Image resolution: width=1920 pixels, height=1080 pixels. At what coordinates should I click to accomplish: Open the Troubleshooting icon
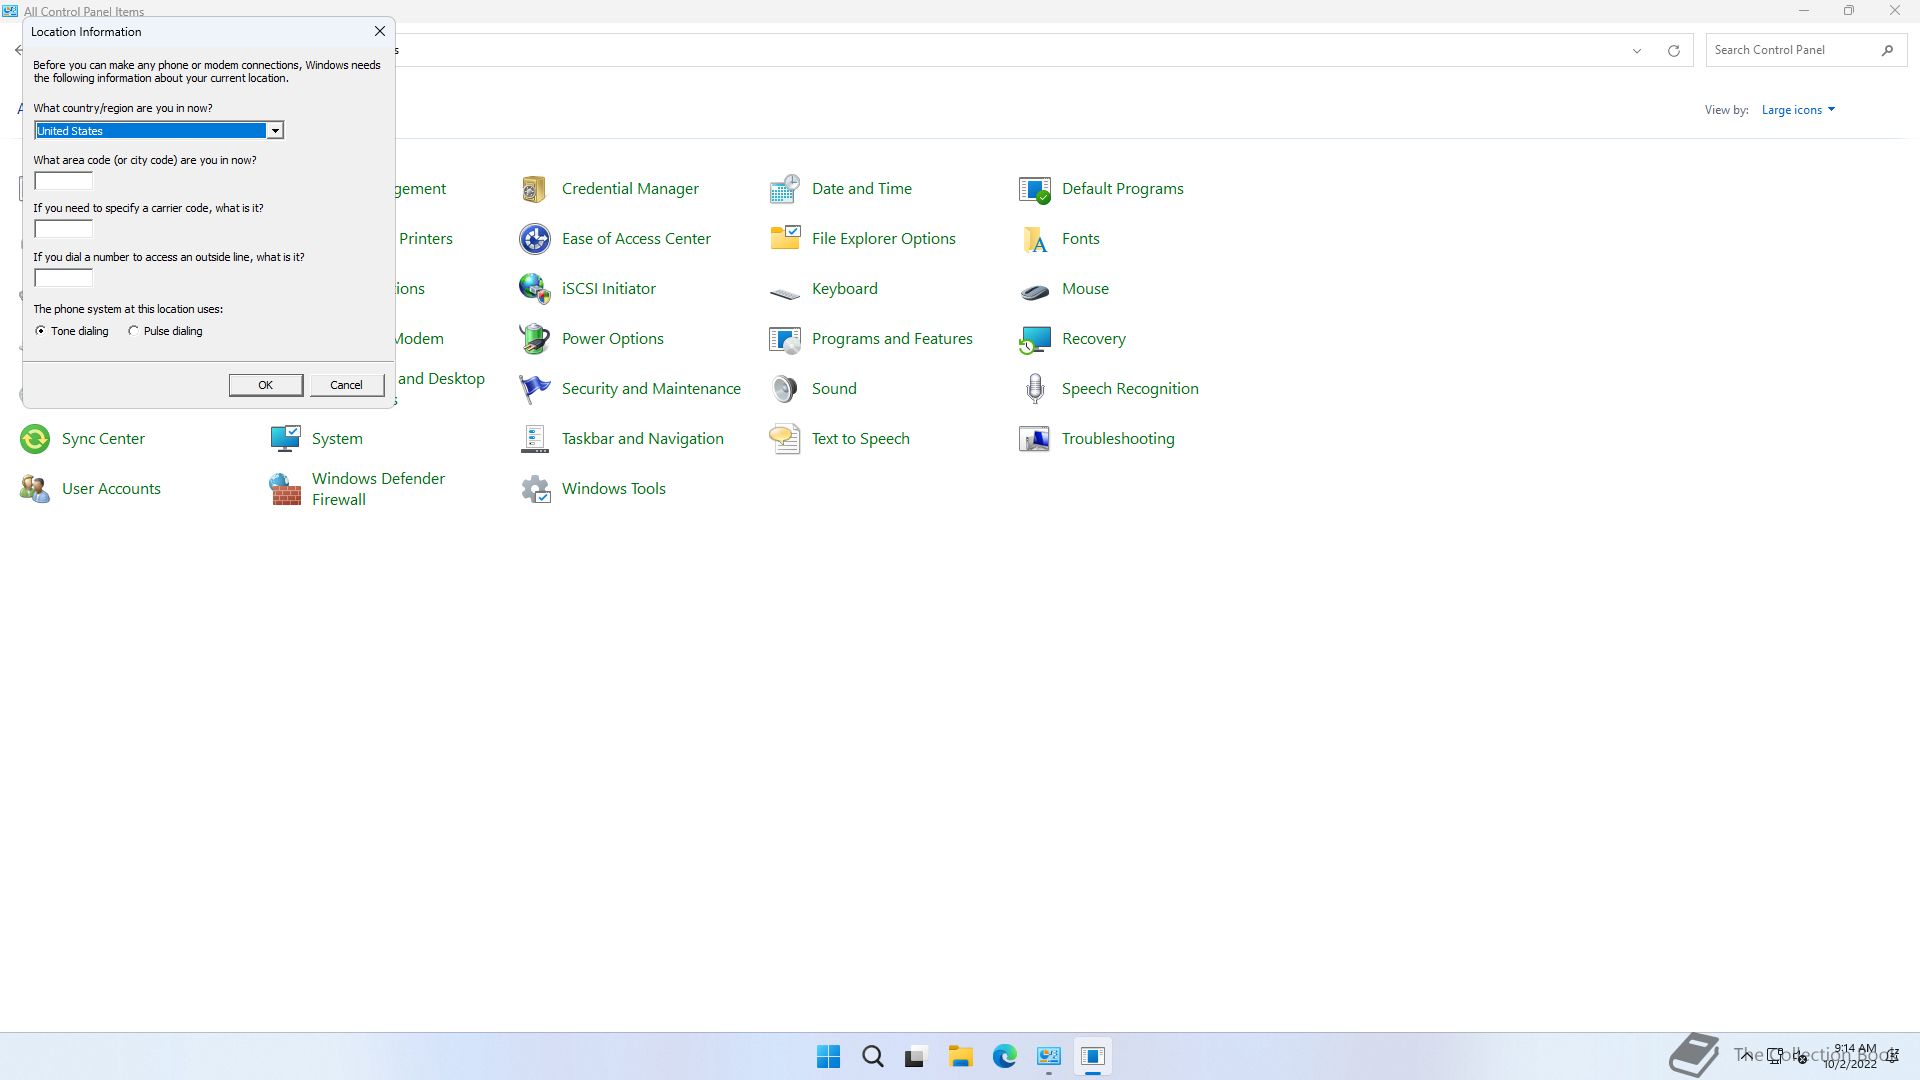[1035, 439]
